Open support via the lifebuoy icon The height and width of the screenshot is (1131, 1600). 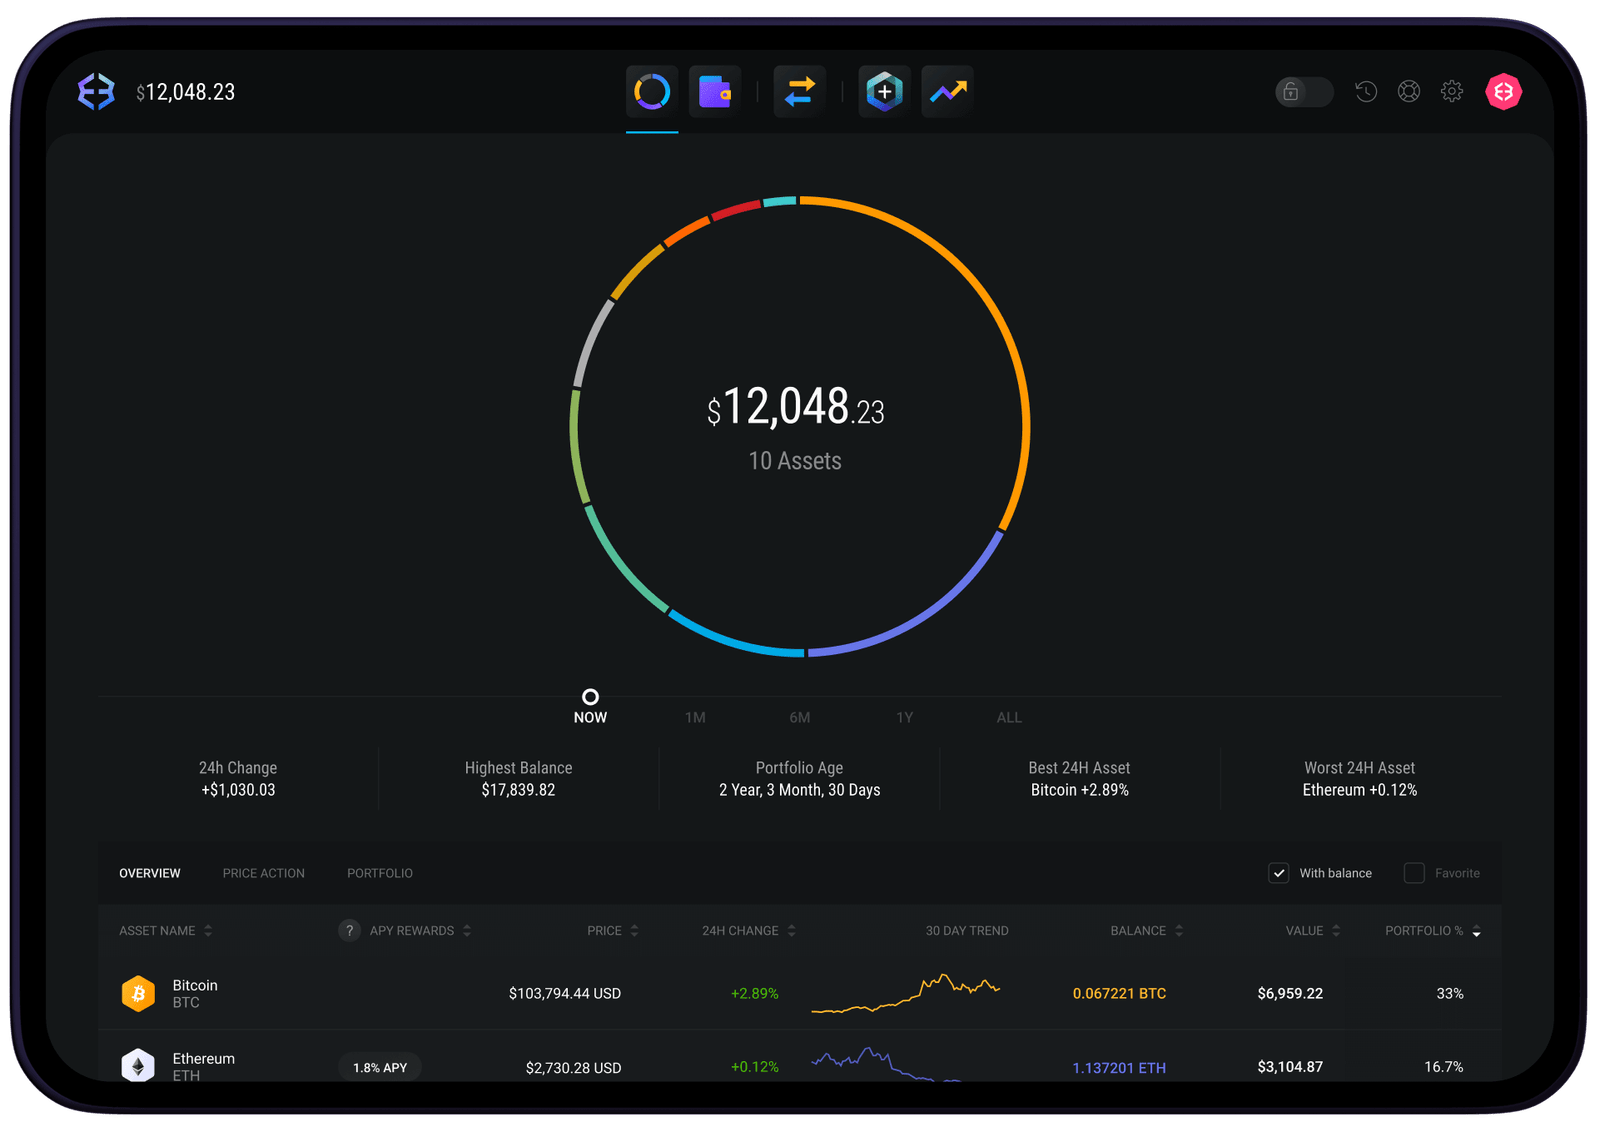point(1409,91)
